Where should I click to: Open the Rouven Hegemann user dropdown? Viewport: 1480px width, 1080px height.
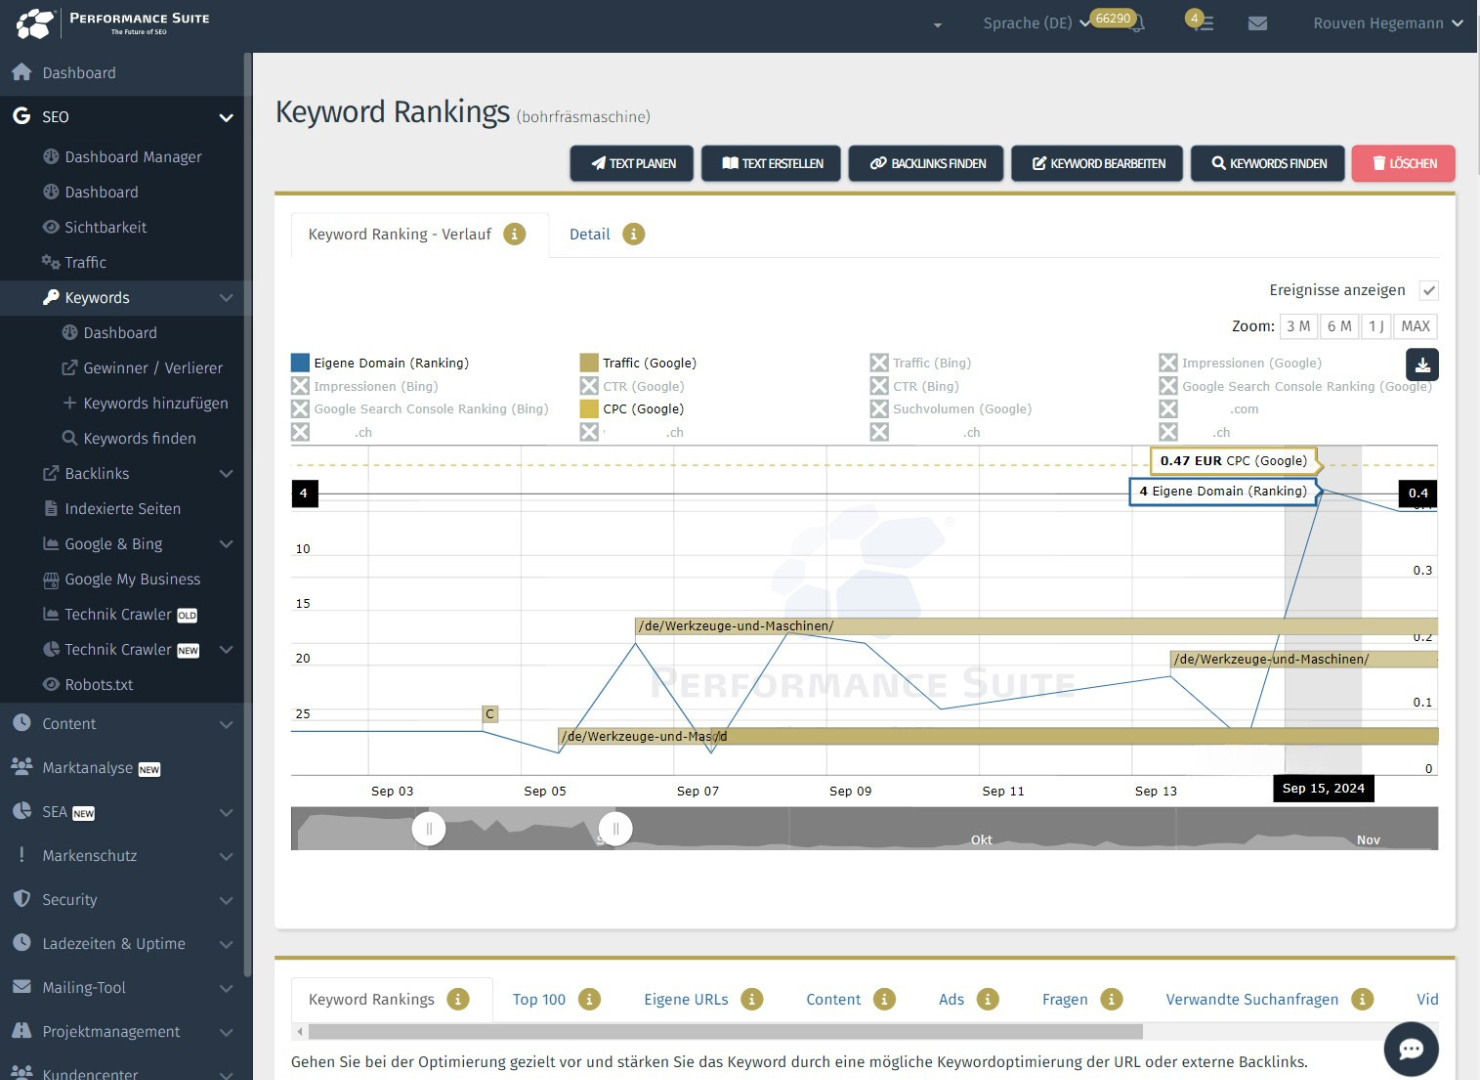point(1387,23)
